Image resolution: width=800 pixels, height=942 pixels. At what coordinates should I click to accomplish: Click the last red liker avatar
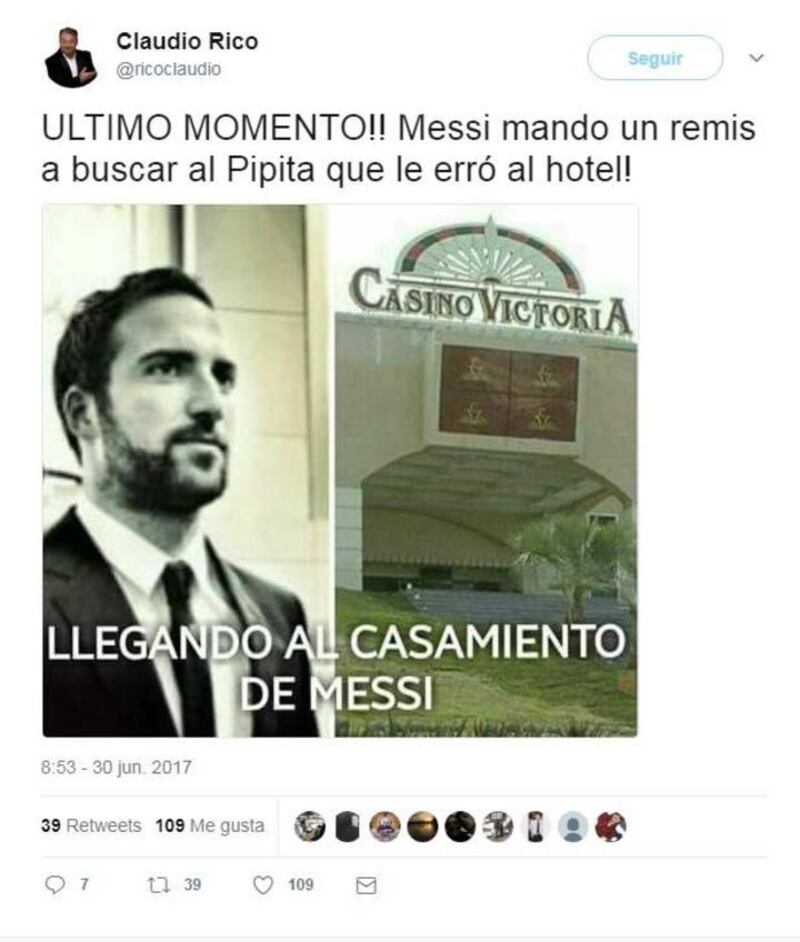(611, 827)
